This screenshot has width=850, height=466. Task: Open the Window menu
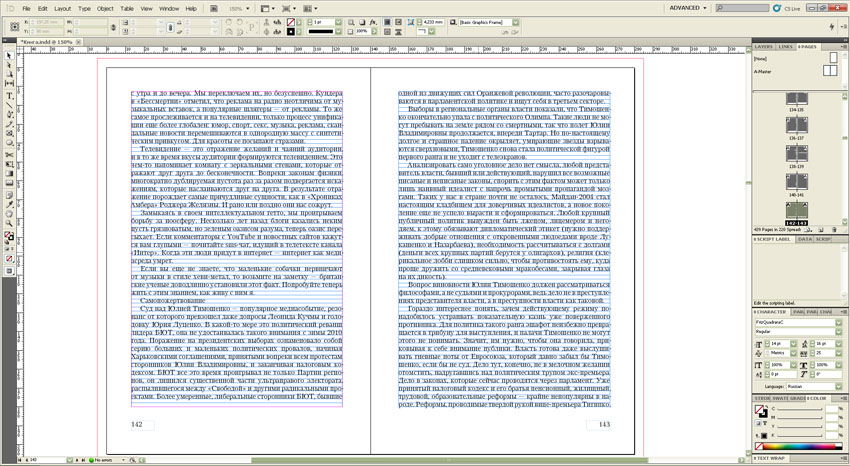pos(169,9)
